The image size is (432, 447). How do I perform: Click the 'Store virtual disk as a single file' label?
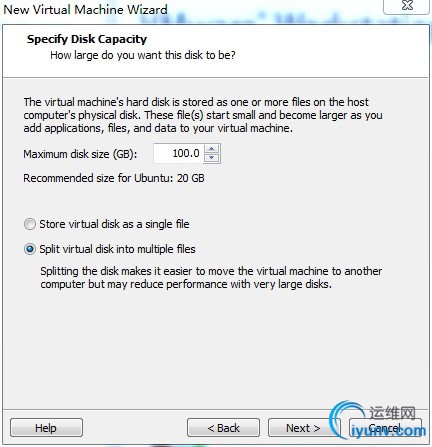[x=114, y=224]
